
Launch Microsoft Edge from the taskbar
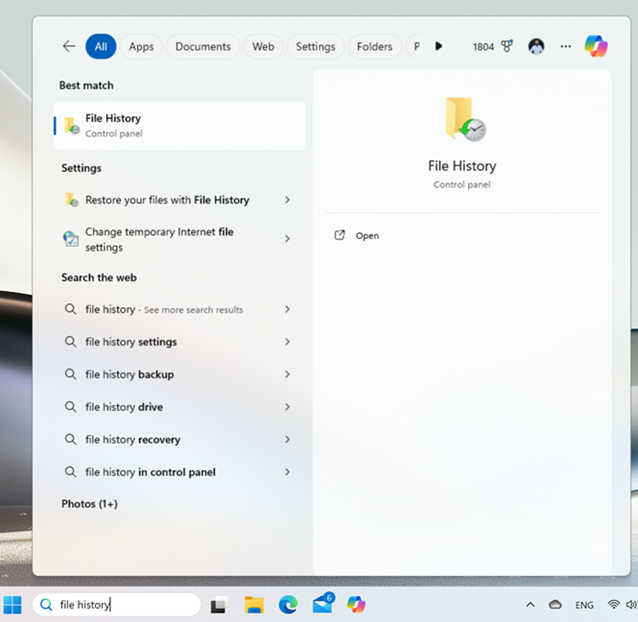(288, 605)
